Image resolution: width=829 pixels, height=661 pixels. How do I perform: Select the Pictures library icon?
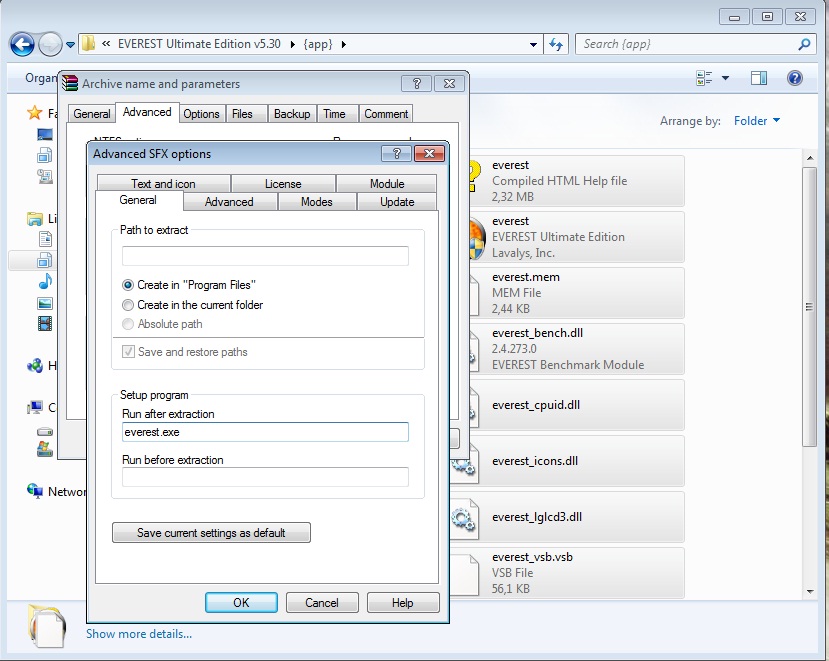[x=45, y=303]
